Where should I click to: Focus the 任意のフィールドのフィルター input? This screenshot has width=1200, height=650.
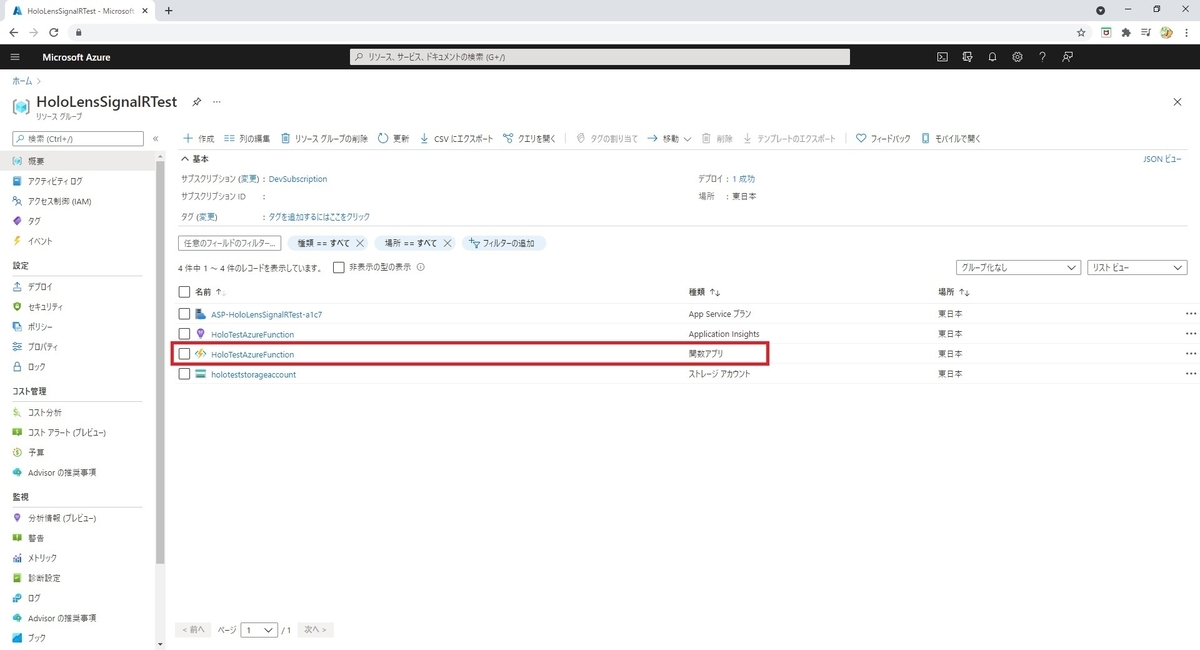point(229,243)
